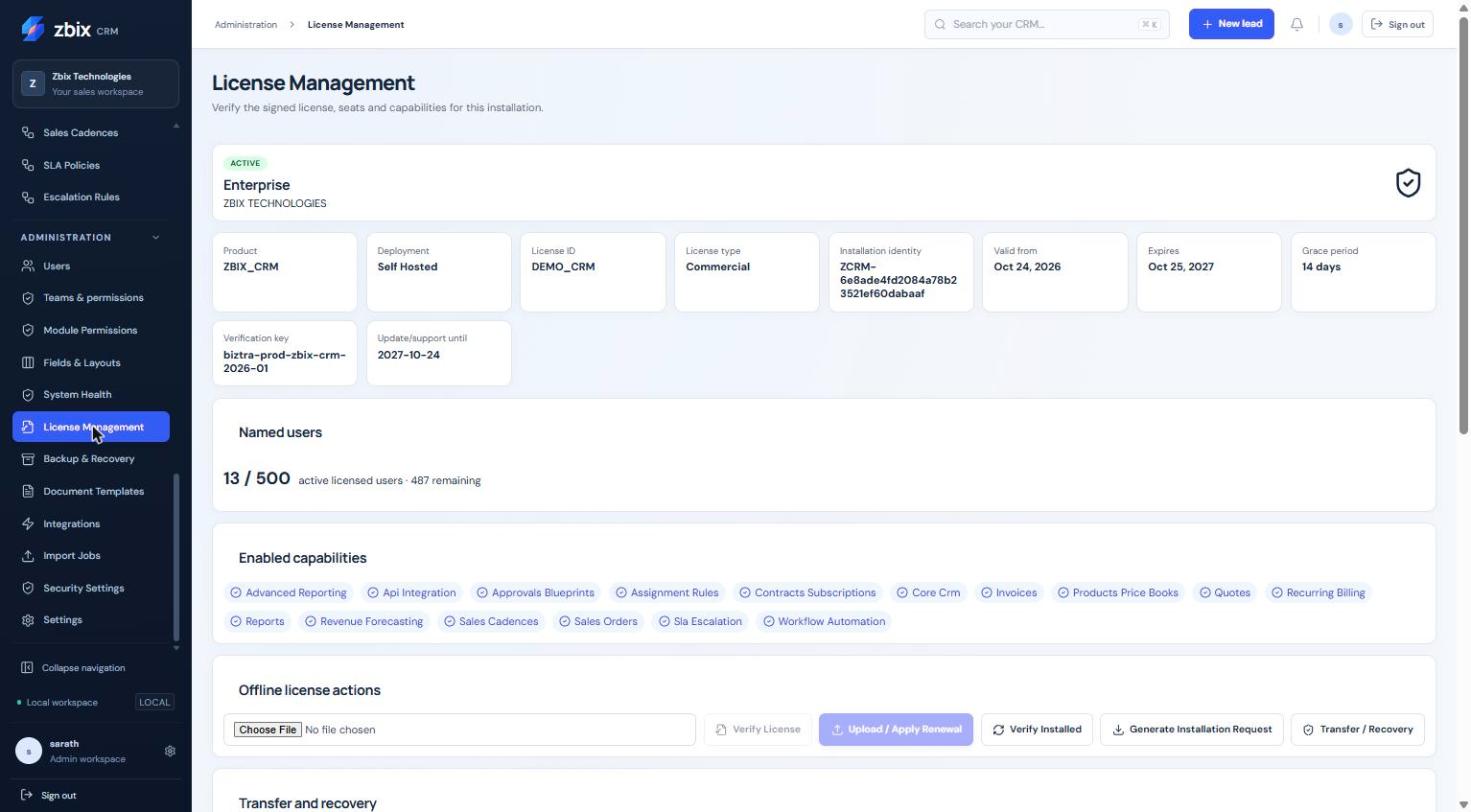Click the Import Jobs upload icon
The width and height of the screenshot is (1471, 812).
28,556
